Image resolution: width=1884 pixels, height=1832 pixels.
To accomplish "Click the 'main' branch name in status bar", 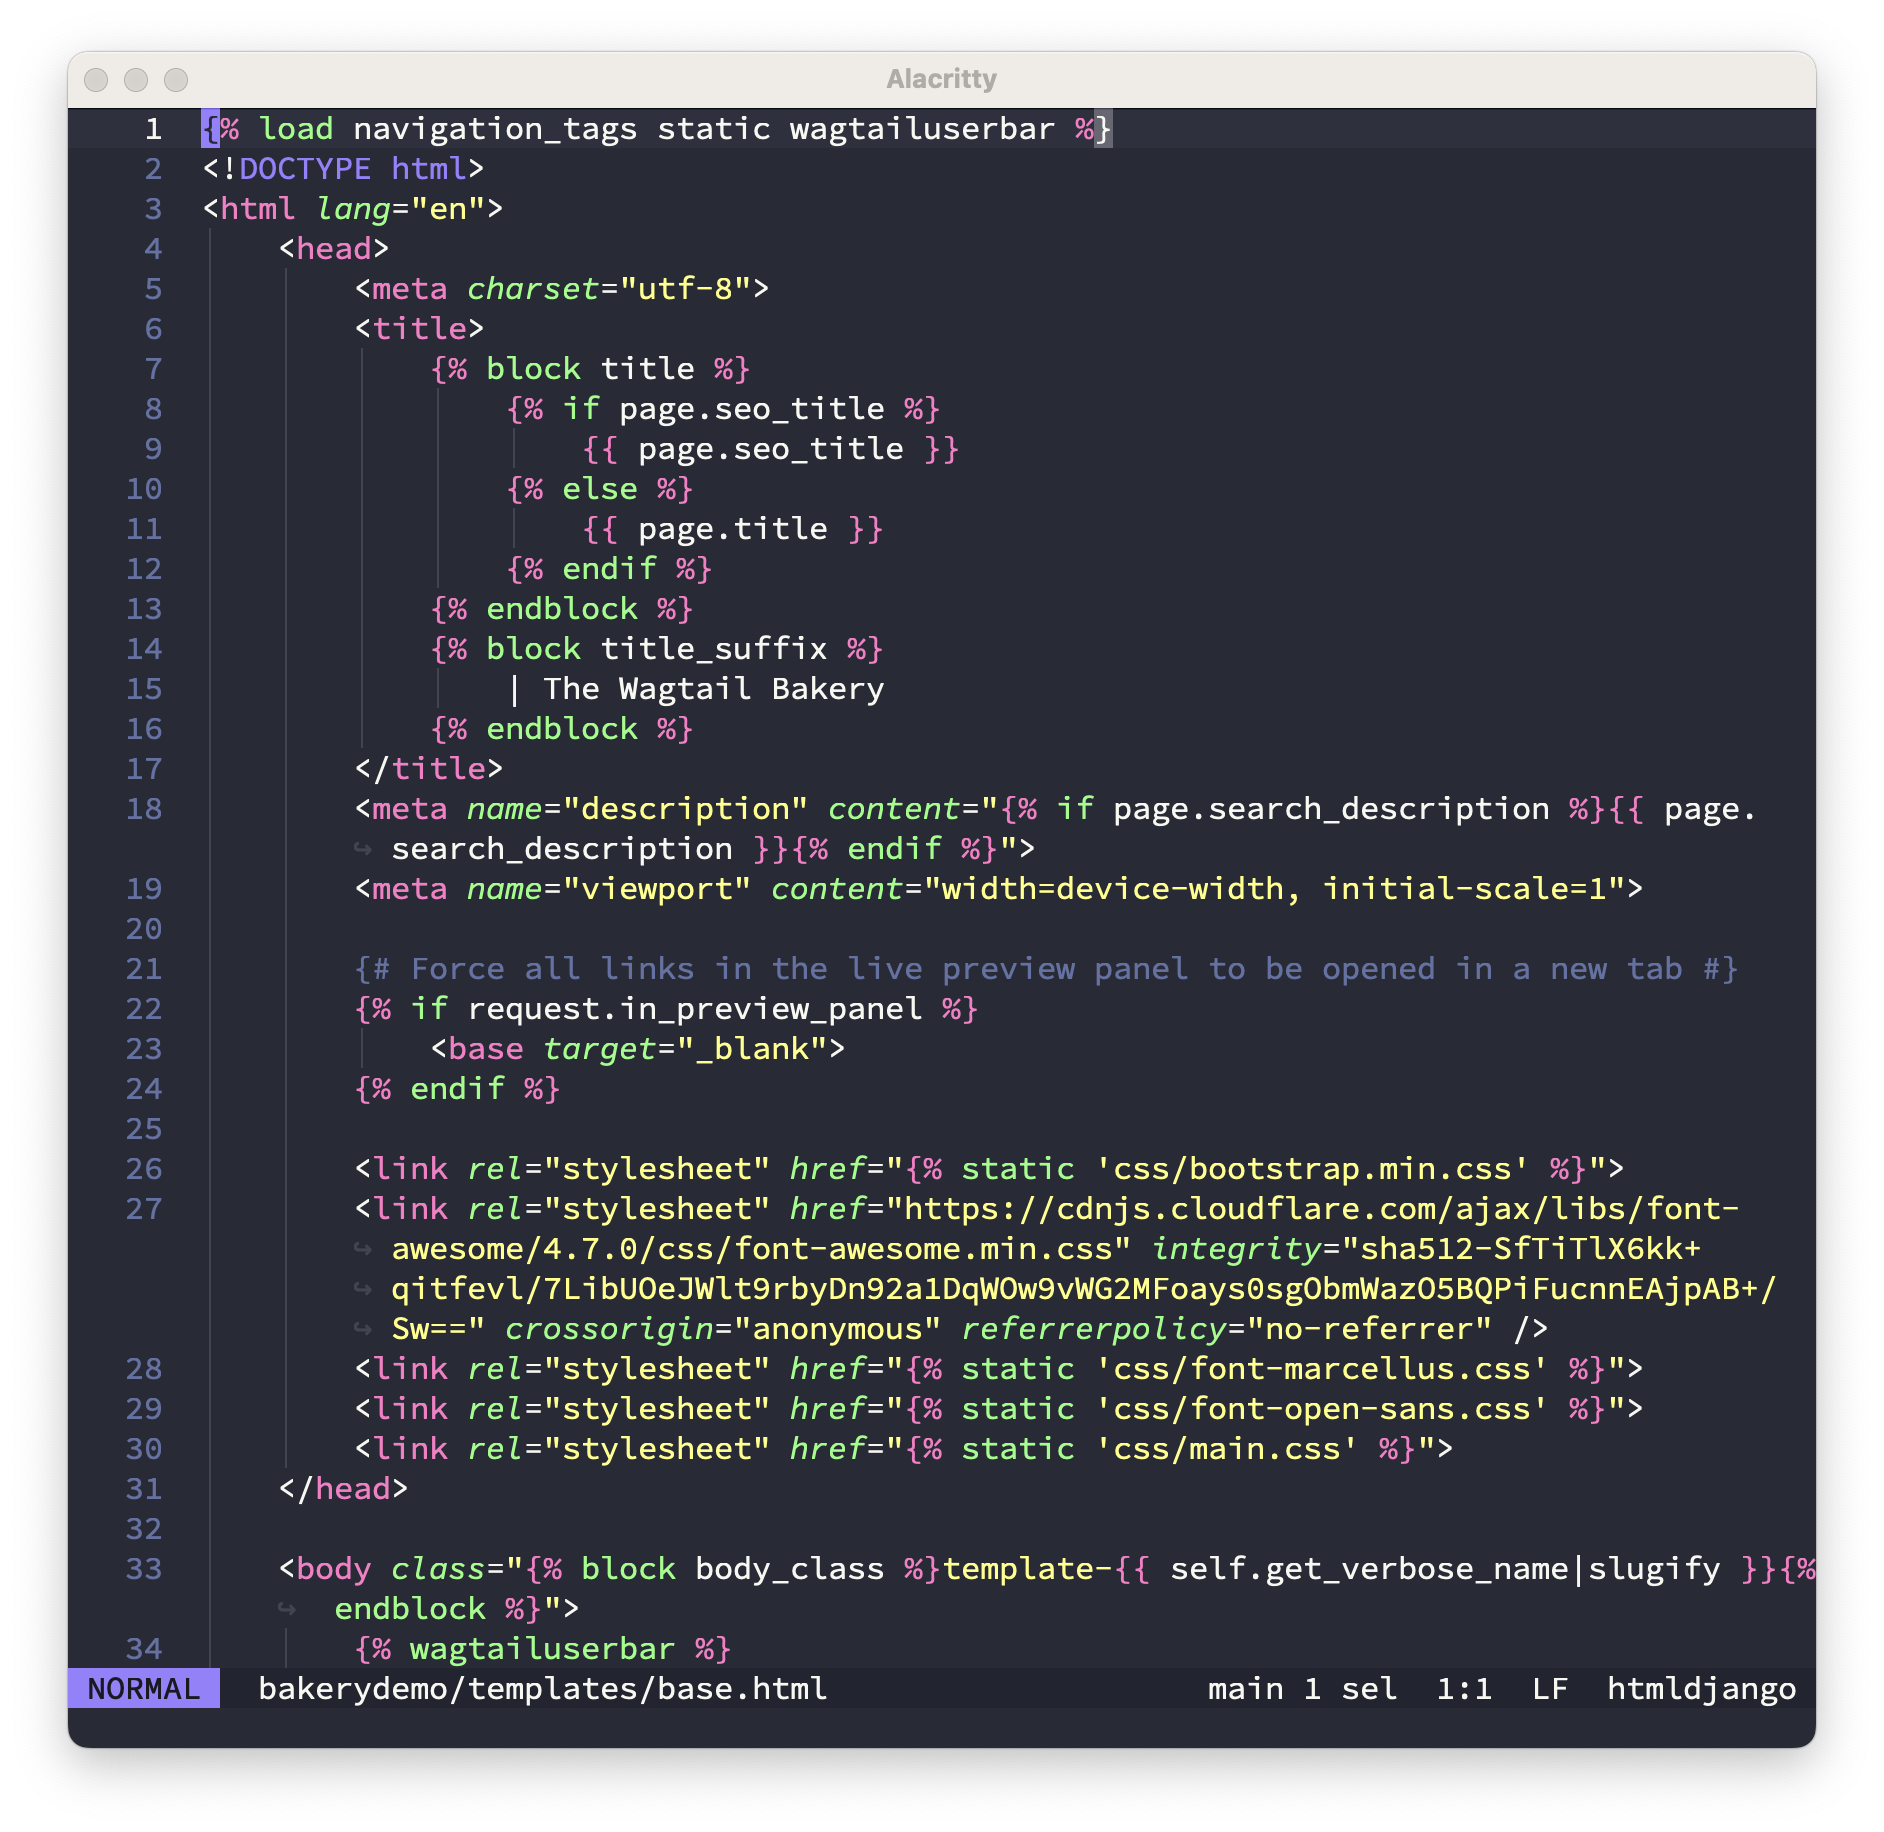I will (1245, 1689).
